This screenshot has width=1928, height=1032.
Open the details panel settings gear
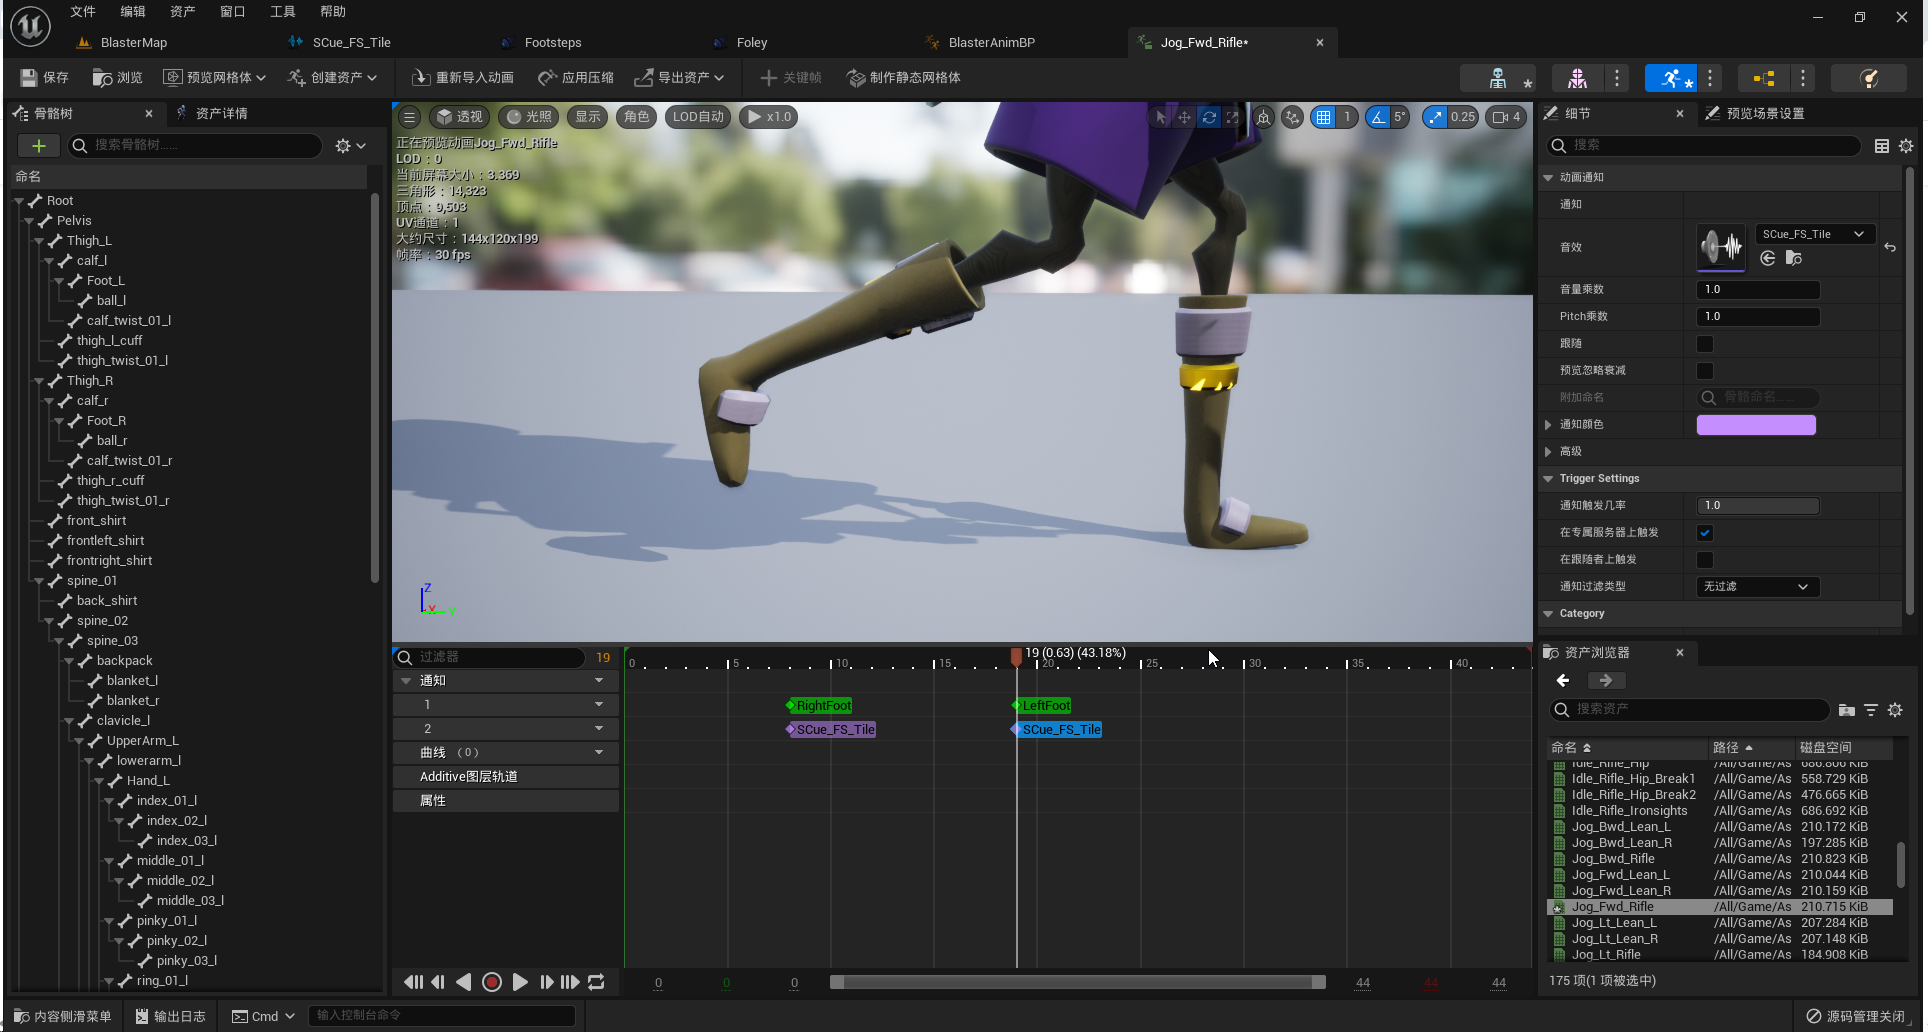pyautogui.click(x=1906, y=146)
